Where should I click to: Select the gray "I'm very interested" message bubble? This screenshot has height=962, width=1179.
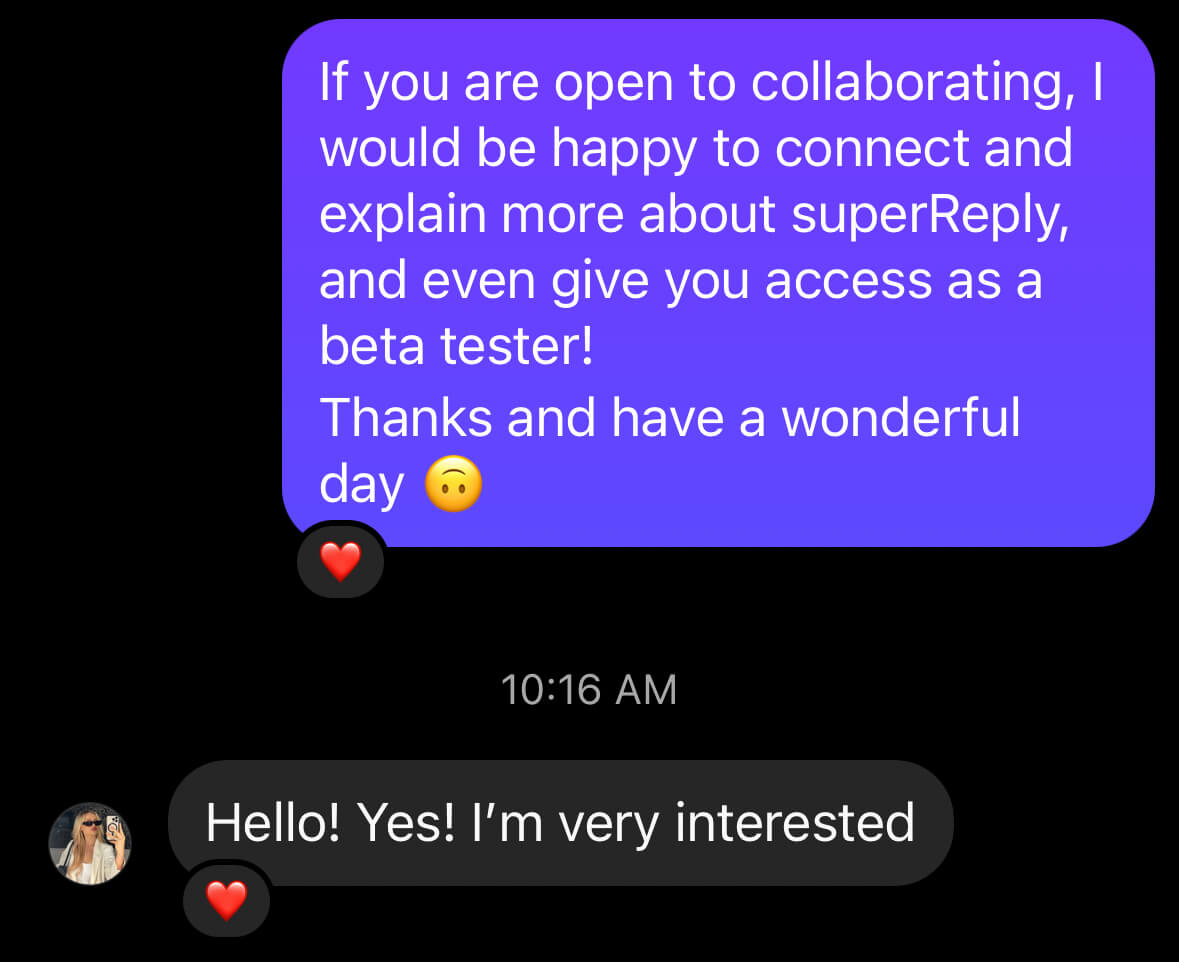(560, 823)
